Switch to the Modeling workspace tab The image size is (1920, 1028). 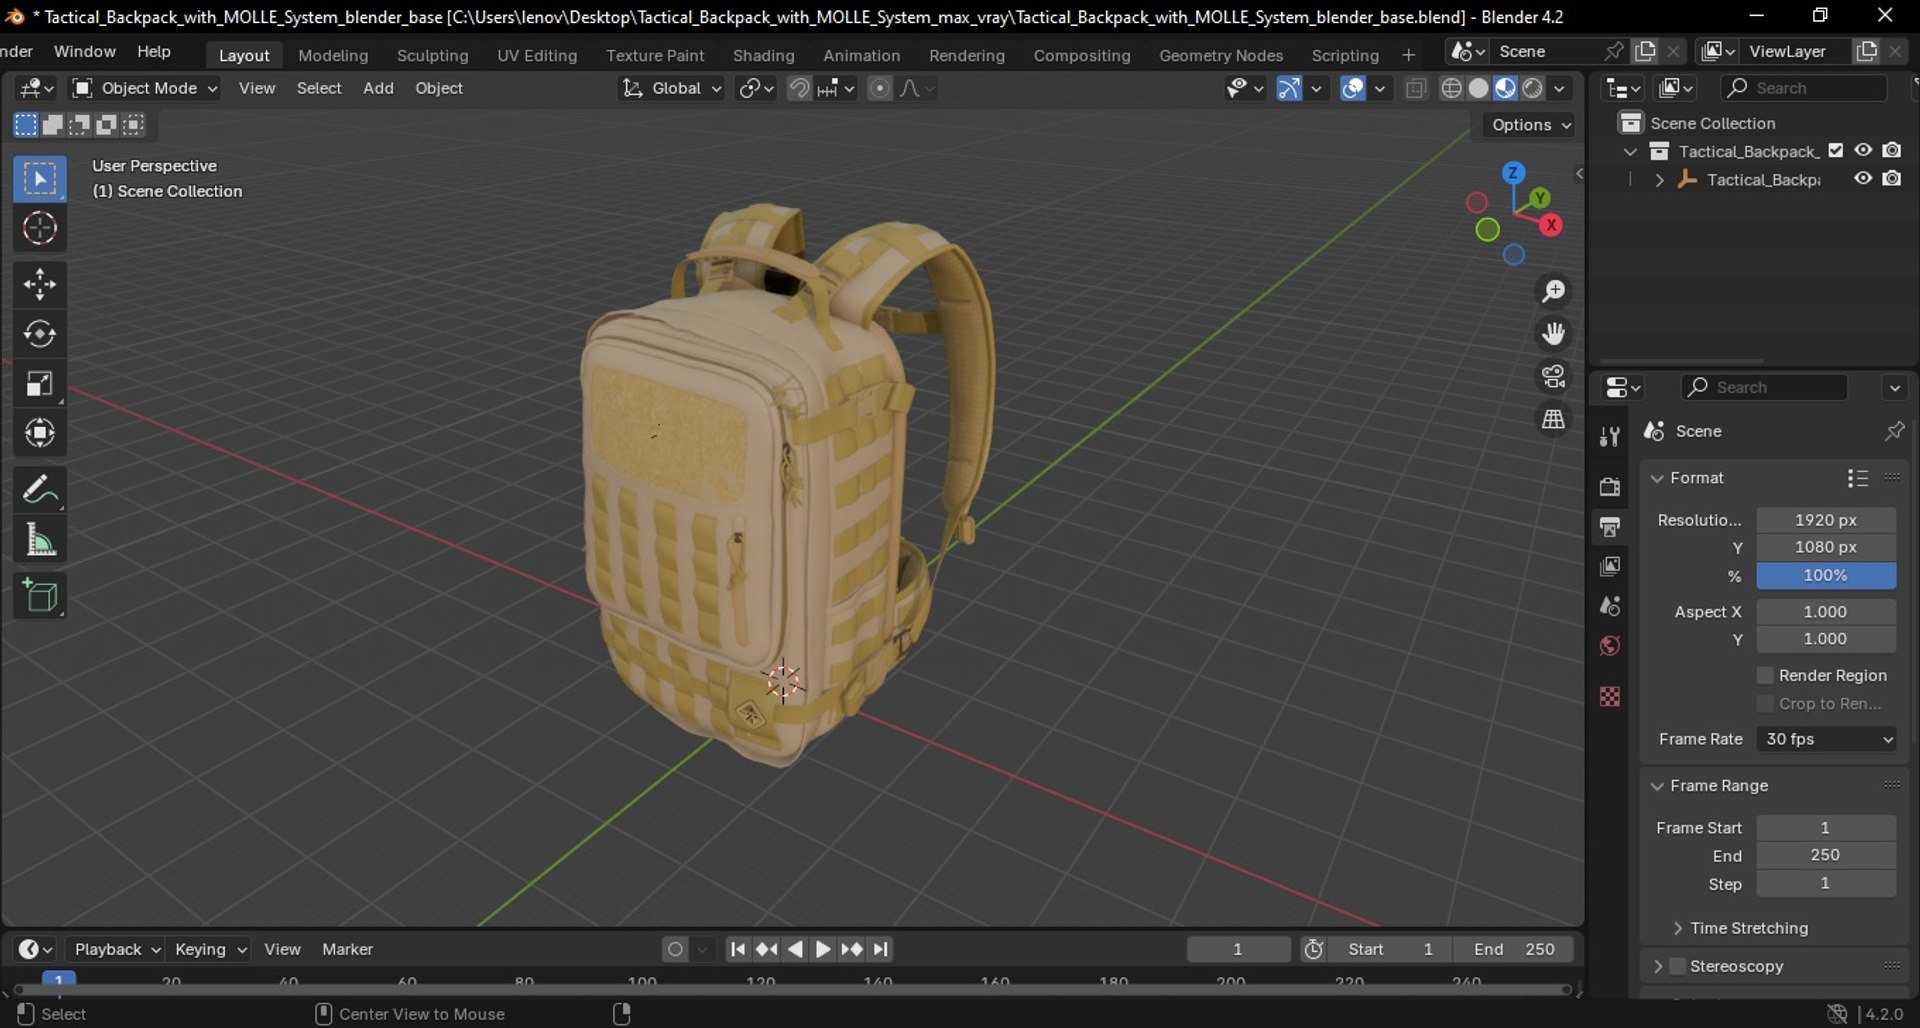(333, 55)
